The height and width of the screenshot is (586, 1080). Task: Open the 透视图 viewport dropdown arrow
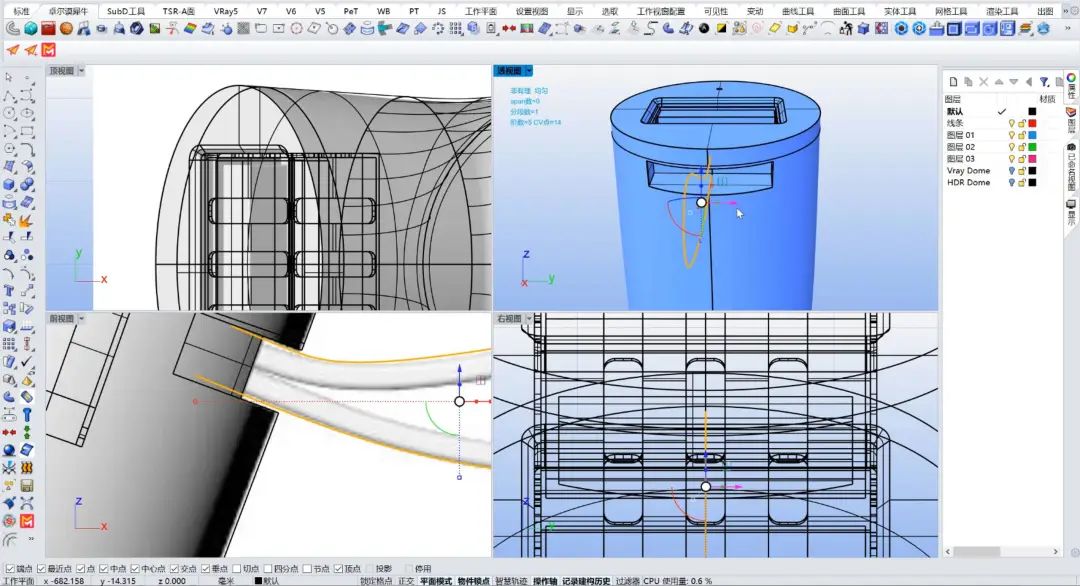click(528, 71)
